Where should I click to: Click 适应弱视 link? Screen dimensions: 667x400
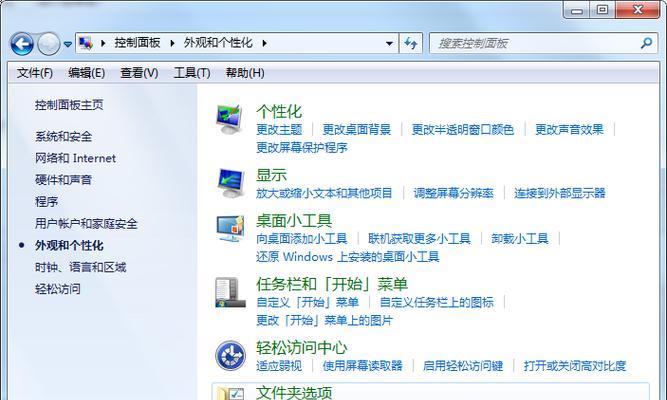pyautogui.click(x=279, y=366)
